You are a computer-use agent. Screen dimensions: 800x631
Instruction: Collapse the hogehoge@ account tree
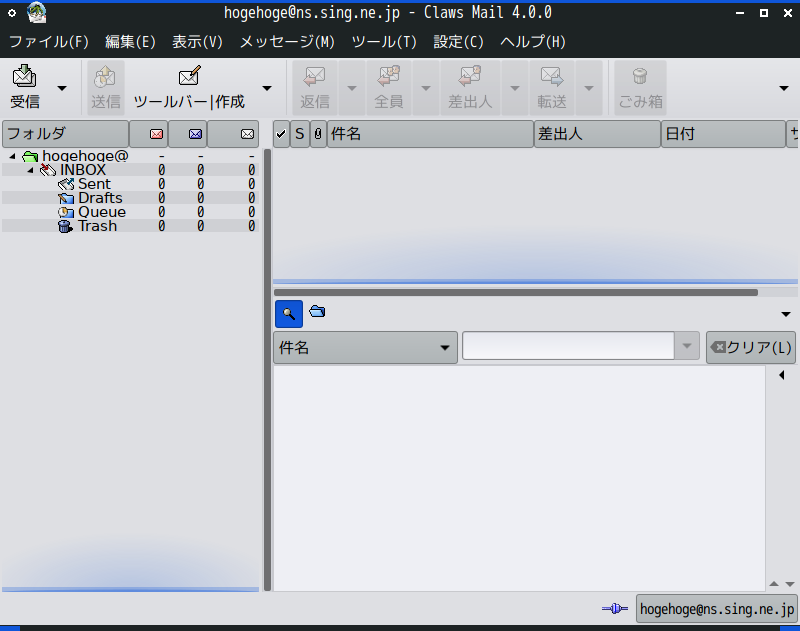[x=12, y=156]
